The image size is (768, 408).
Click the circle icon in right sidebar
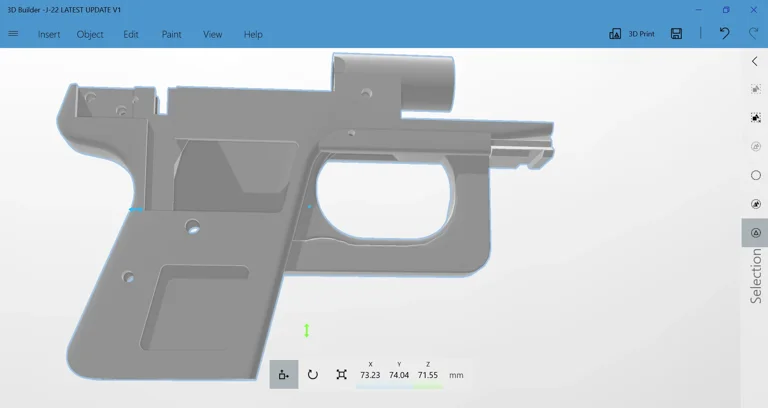click(x=756, y=176)
